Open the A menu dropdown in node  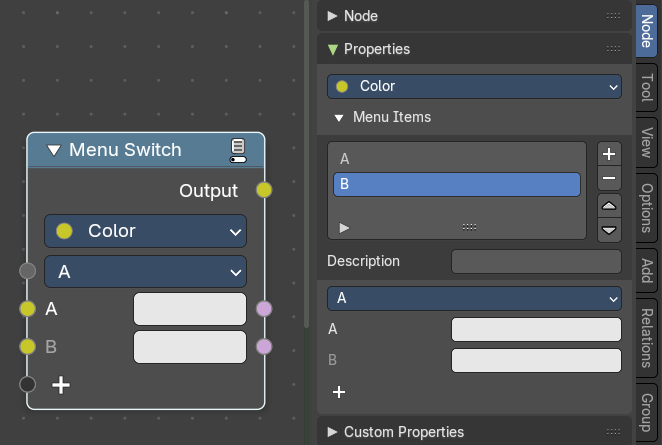[145, 271]
